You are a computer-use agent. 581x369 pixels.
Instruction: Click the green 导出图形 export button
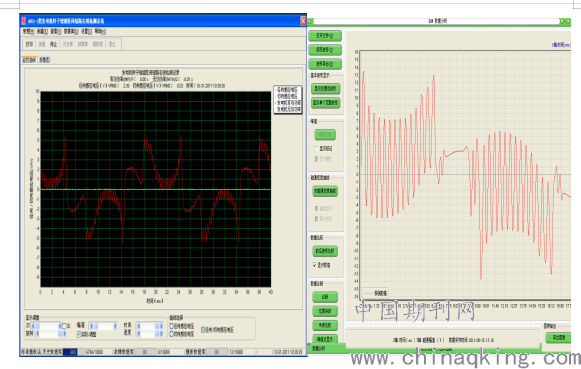click(x=558, y=338)
